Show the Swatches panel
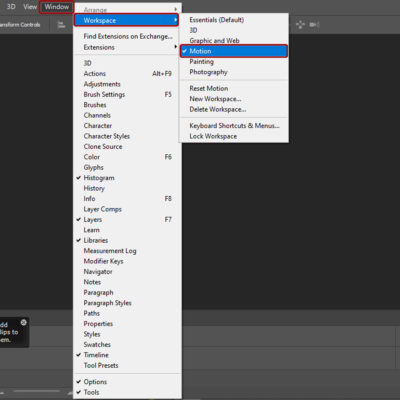Viewport: 400px width, 400px height. pos(127,345)
